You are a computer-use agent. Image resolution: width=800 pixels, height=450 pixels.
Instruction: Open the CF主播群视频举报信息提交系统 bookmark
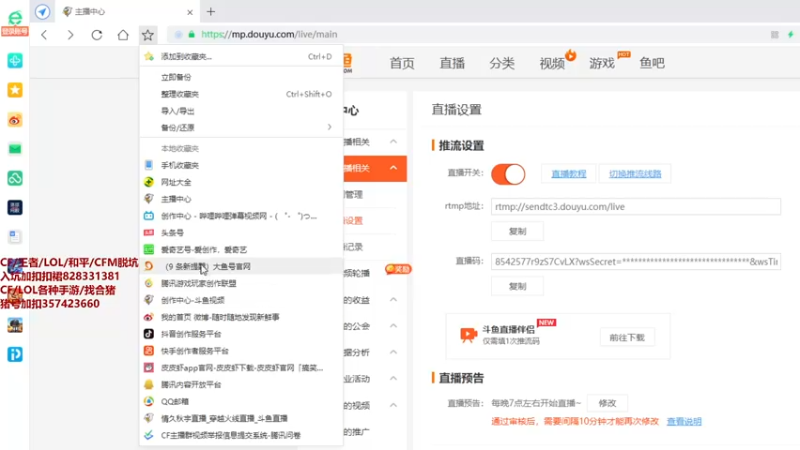241,435
